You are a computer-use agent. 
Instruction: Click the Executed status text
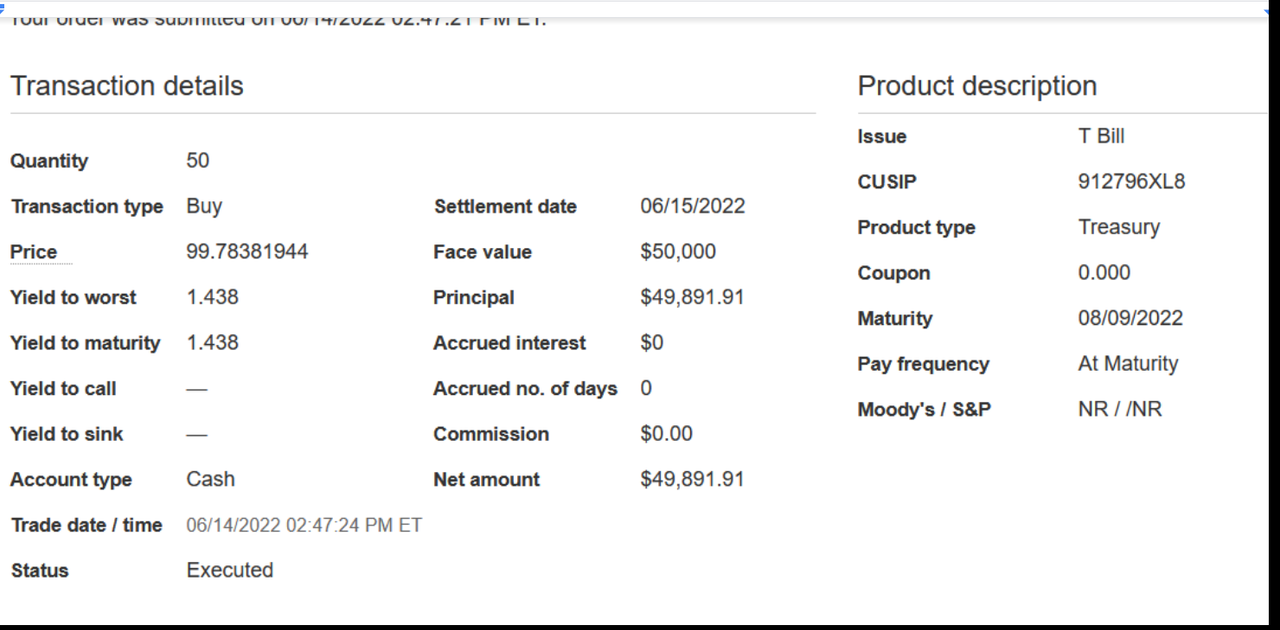click(230, 570)
